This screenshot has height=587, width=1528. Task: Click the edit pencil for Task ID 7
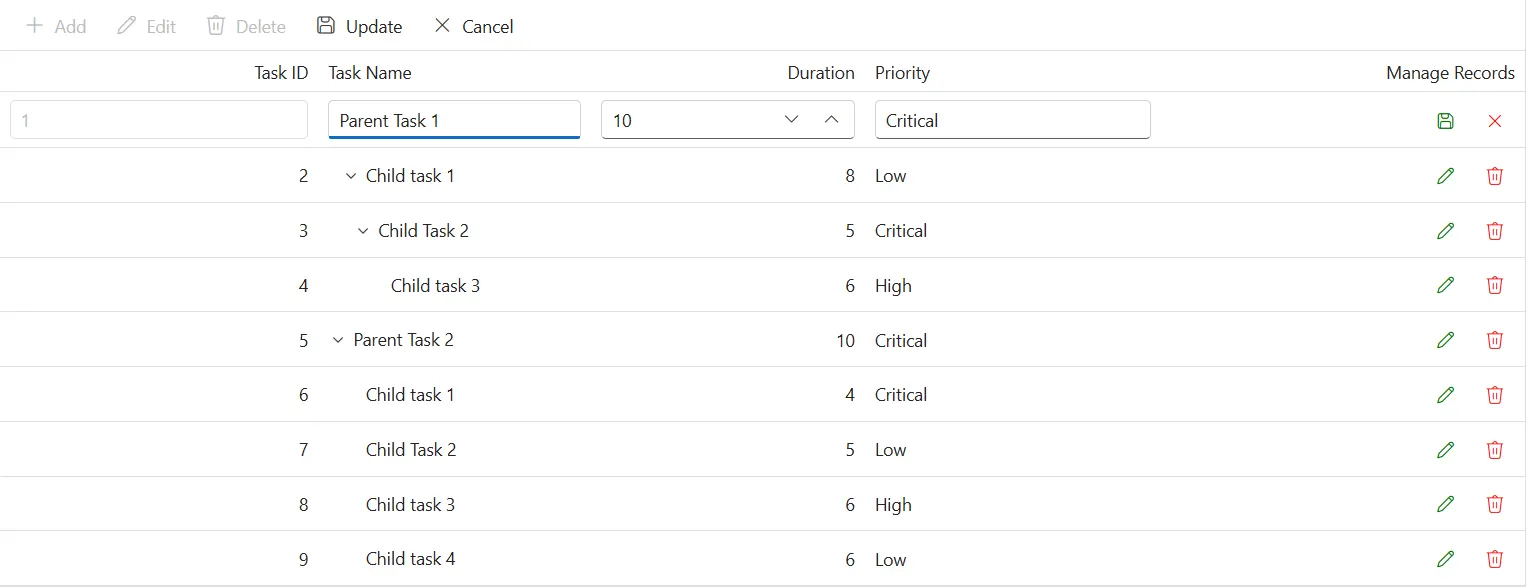pyautogui.click(x=1445, y=450)
